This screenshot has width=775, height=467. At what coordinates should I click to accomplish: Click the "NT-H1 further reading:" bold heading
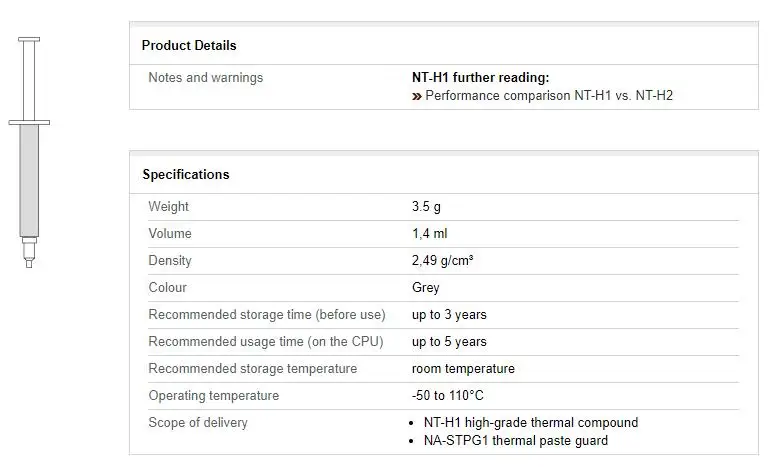480,77
